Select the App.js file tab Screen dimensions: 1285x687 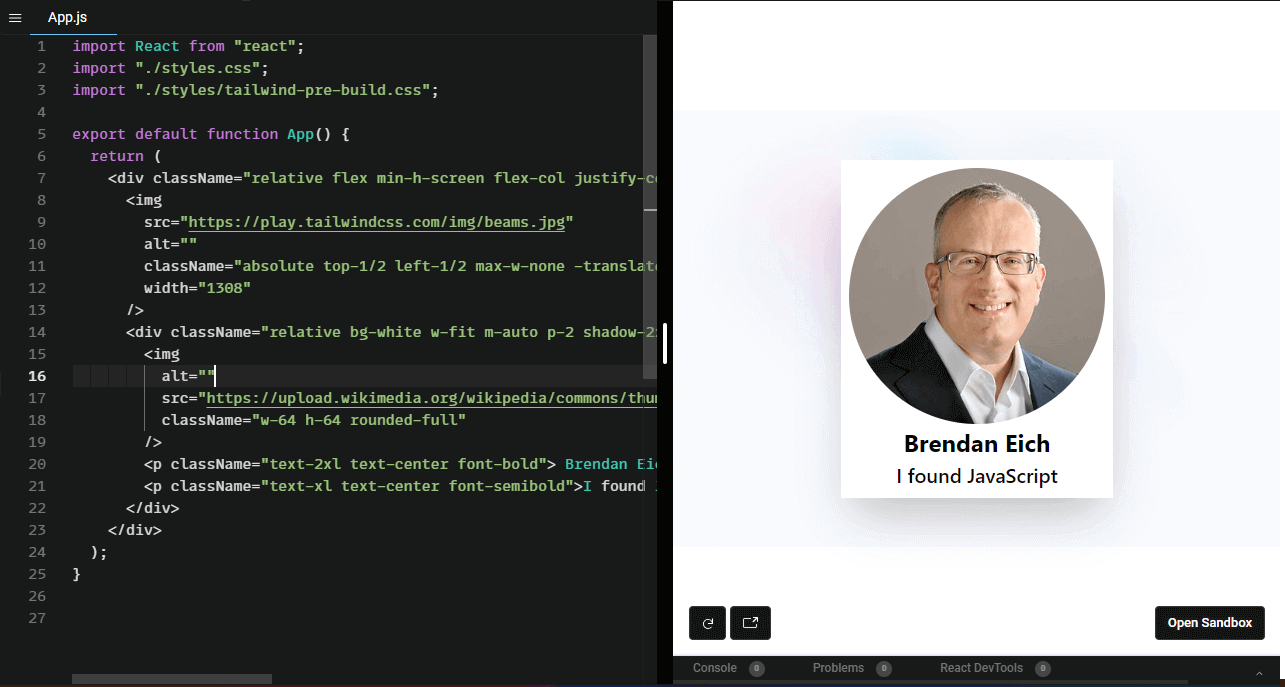point(68,18)
